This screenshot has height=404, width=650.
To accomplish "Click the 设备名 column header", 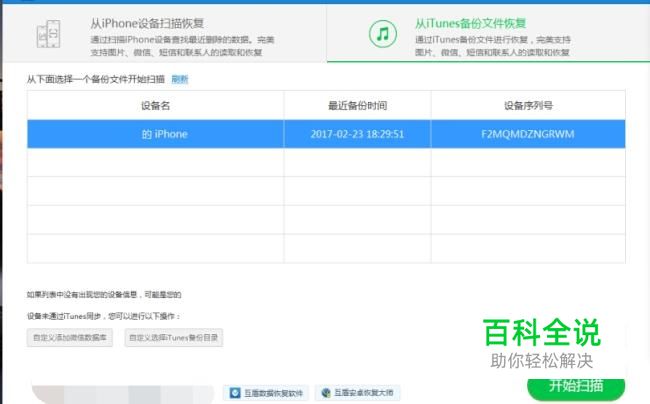I will pos(155,106).
